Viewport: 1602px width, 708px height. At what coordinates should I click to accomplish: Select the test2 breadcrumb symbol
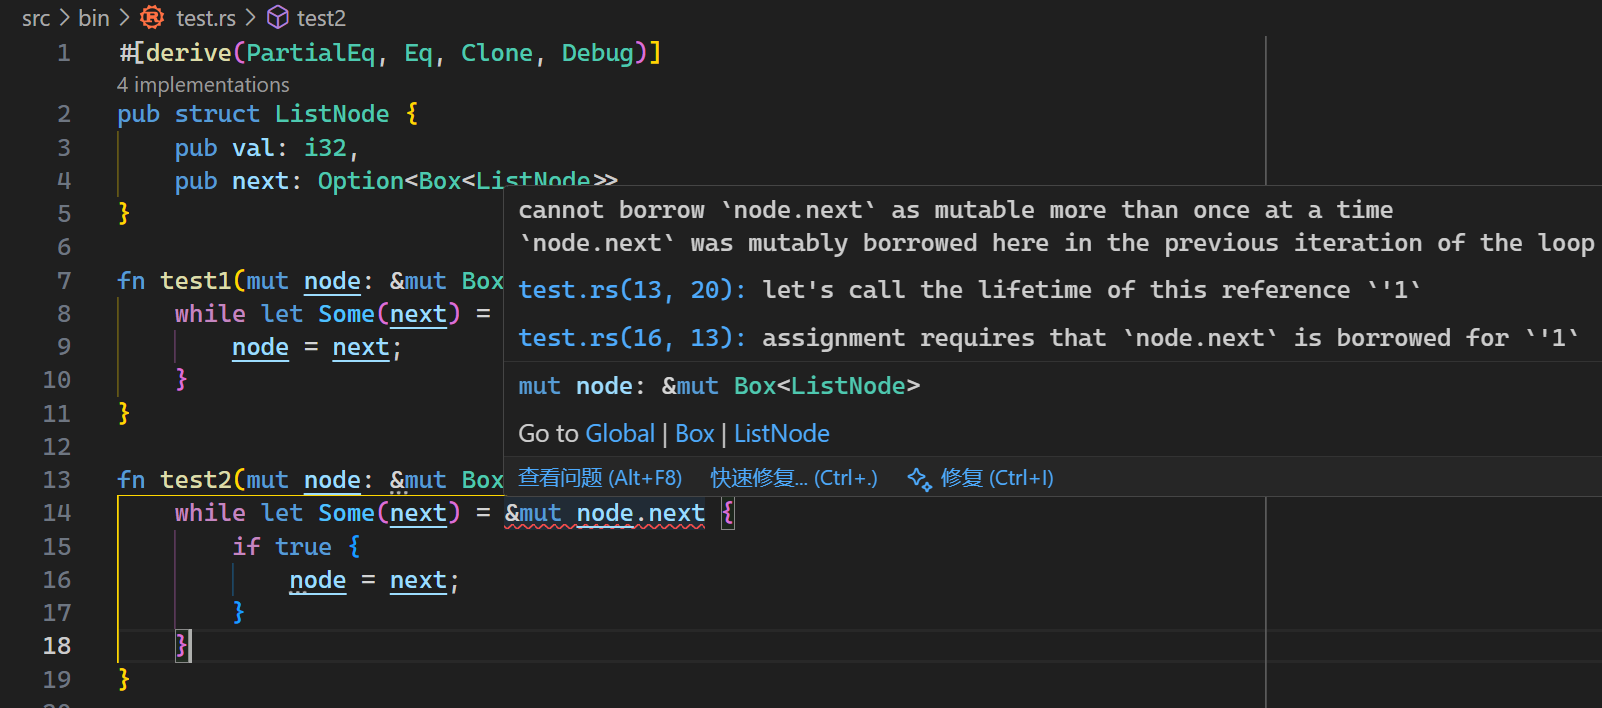(321, 18)
